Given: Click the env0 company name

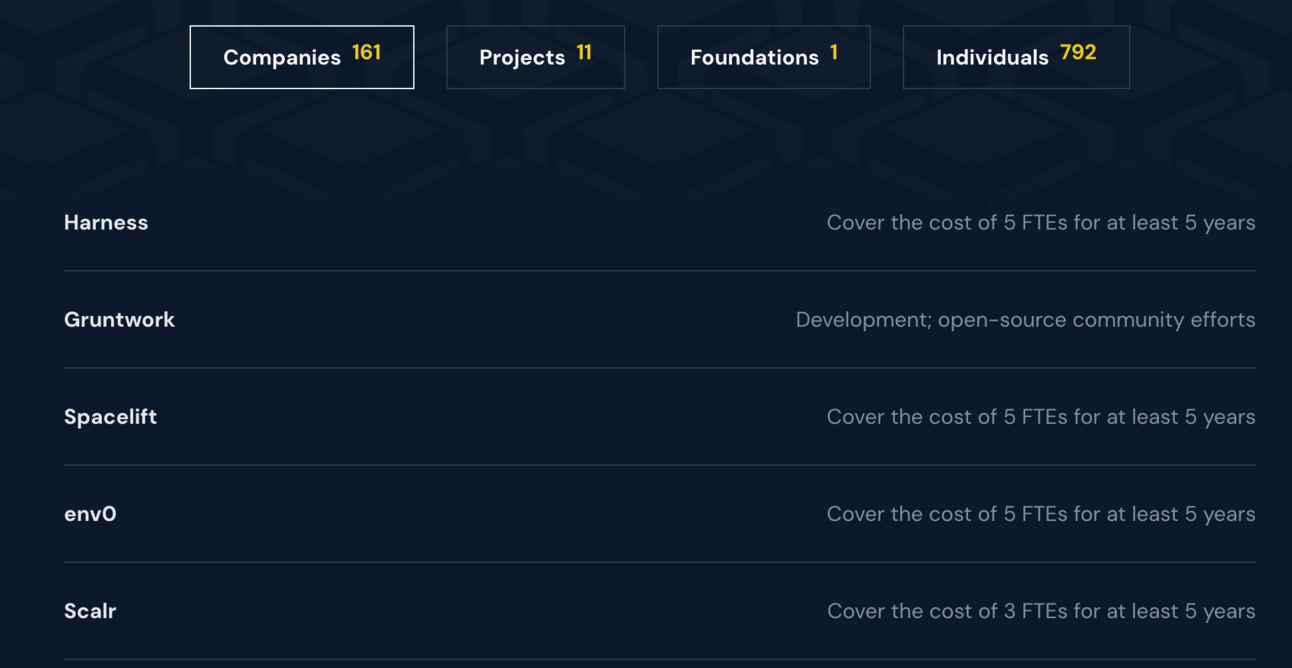Looking at the screenshot, I should [x=90, y=513].
